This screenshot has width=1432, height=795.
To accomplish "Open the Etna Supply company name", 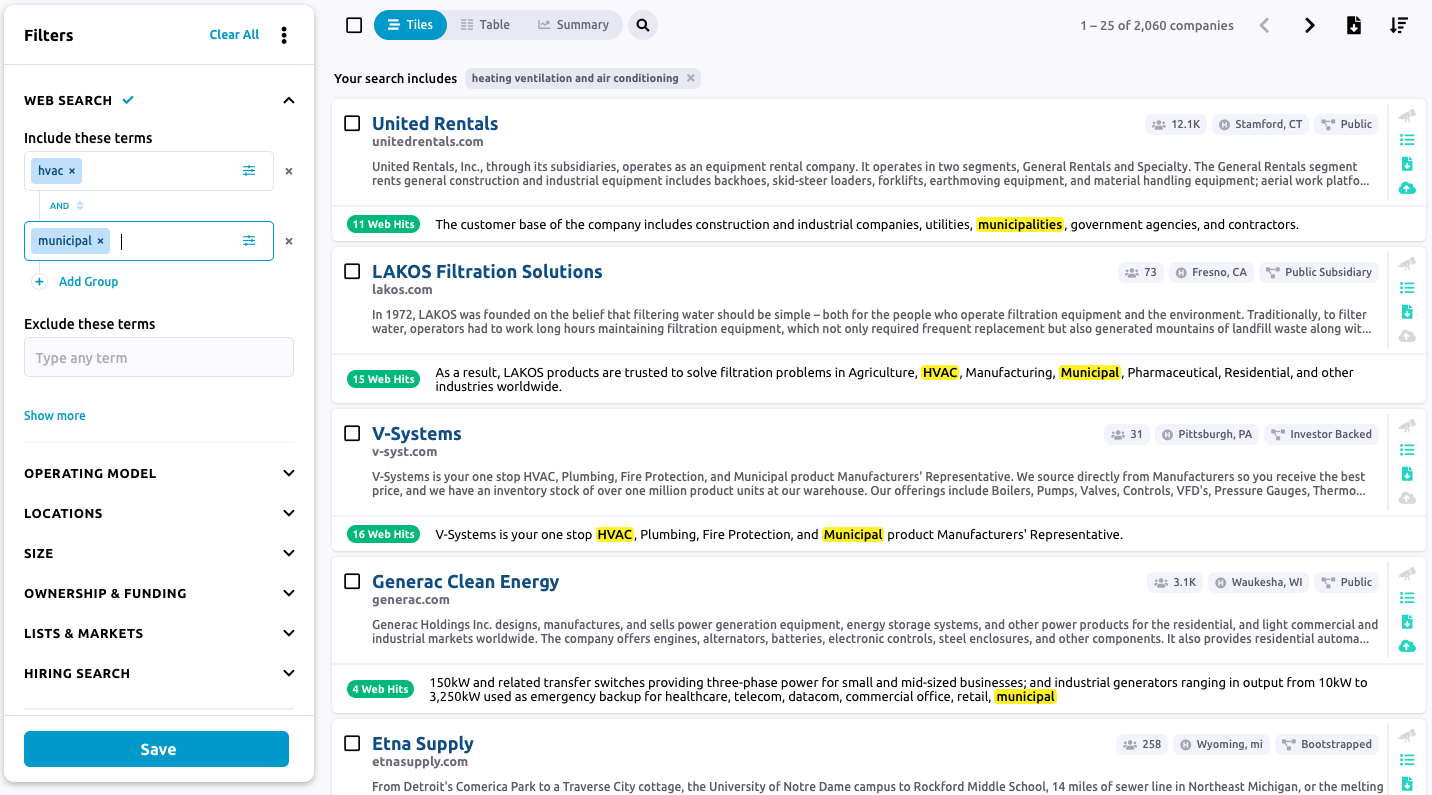I will [423, 743].
